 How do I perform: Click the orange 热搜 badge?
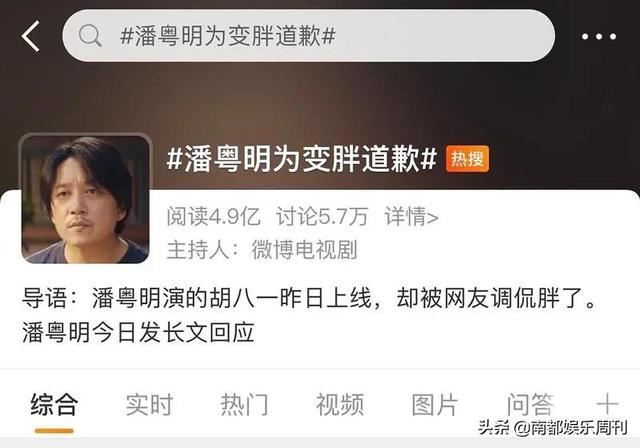[x=467, y=158]
